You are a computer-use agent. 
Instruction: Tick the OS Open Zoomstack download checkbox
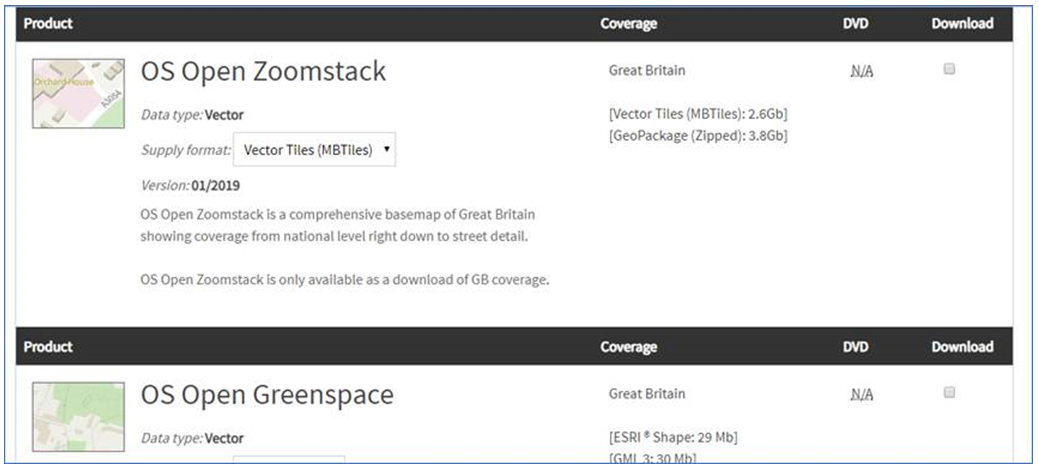coord(949,69)
